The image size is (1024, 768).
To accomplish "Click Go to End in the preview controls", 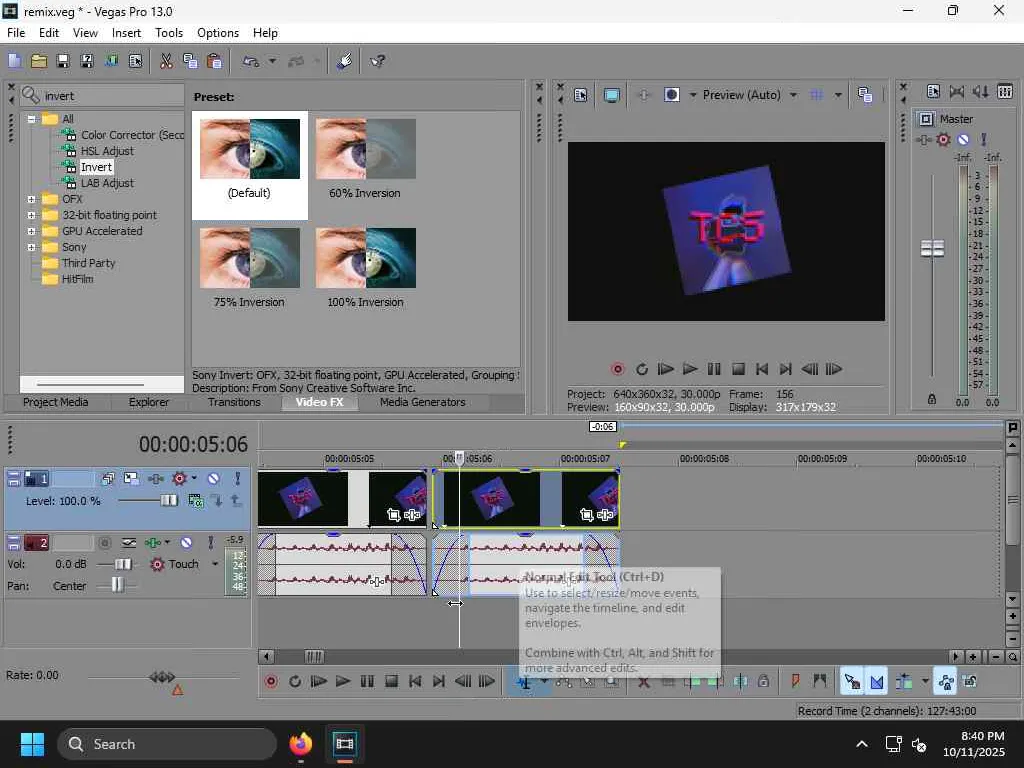I will pos(786,370).
